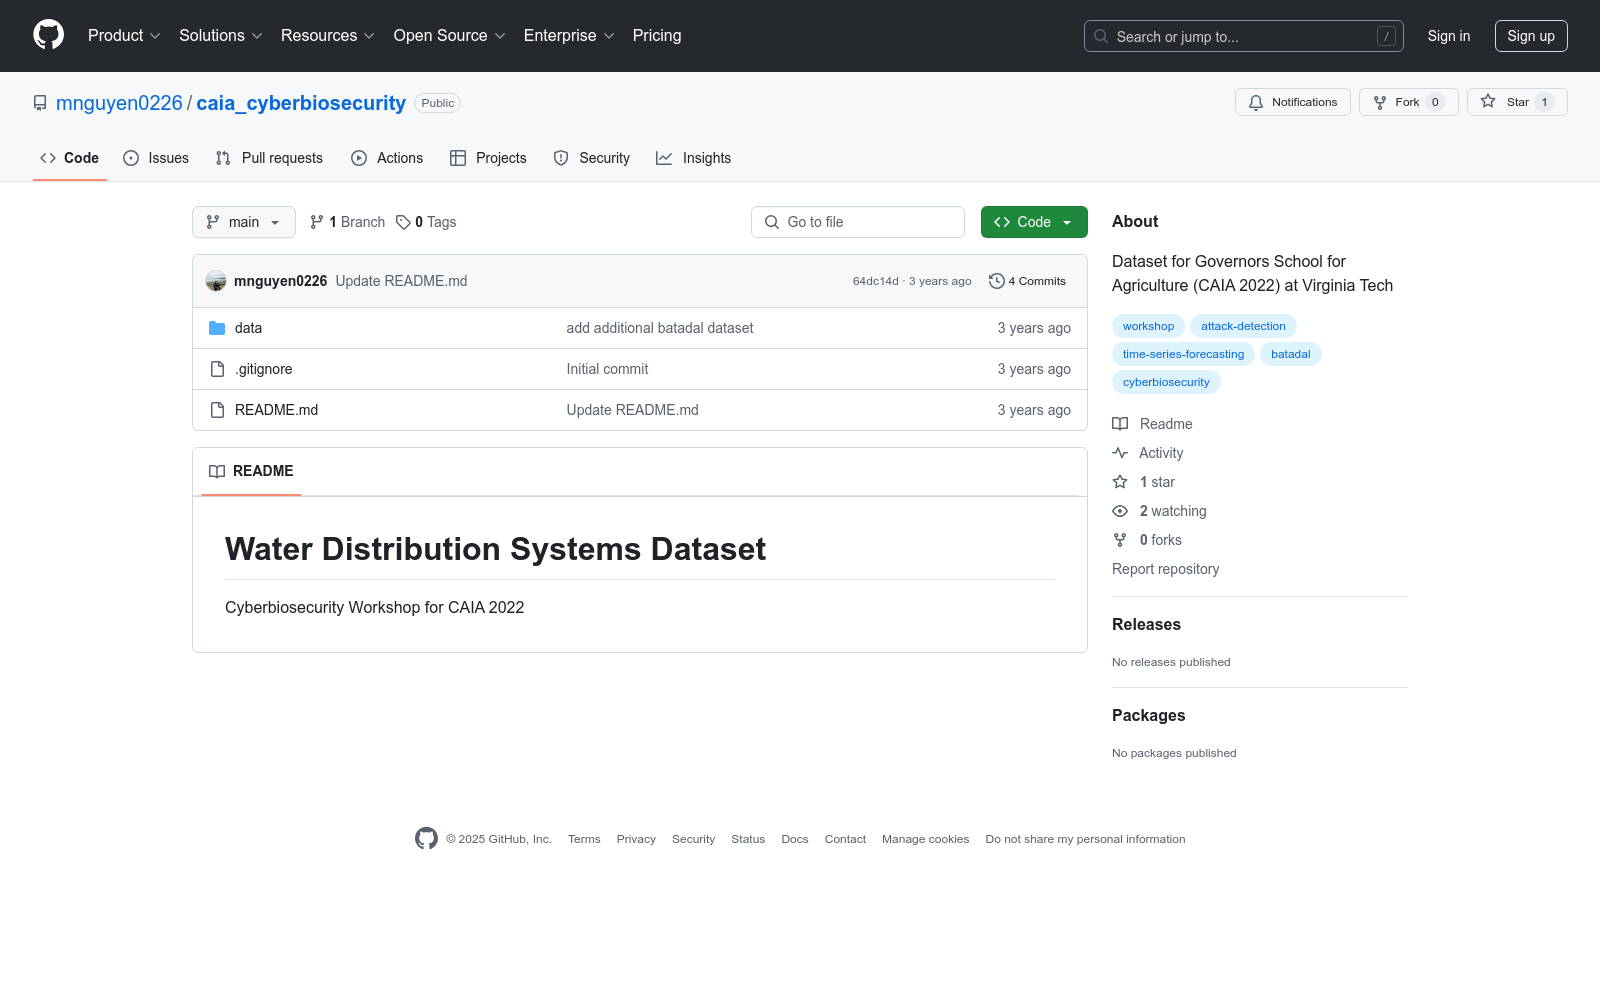Click the star icon beside 1 star
Viewport: 1600px width, 1000px height.
coord(1120,482)
